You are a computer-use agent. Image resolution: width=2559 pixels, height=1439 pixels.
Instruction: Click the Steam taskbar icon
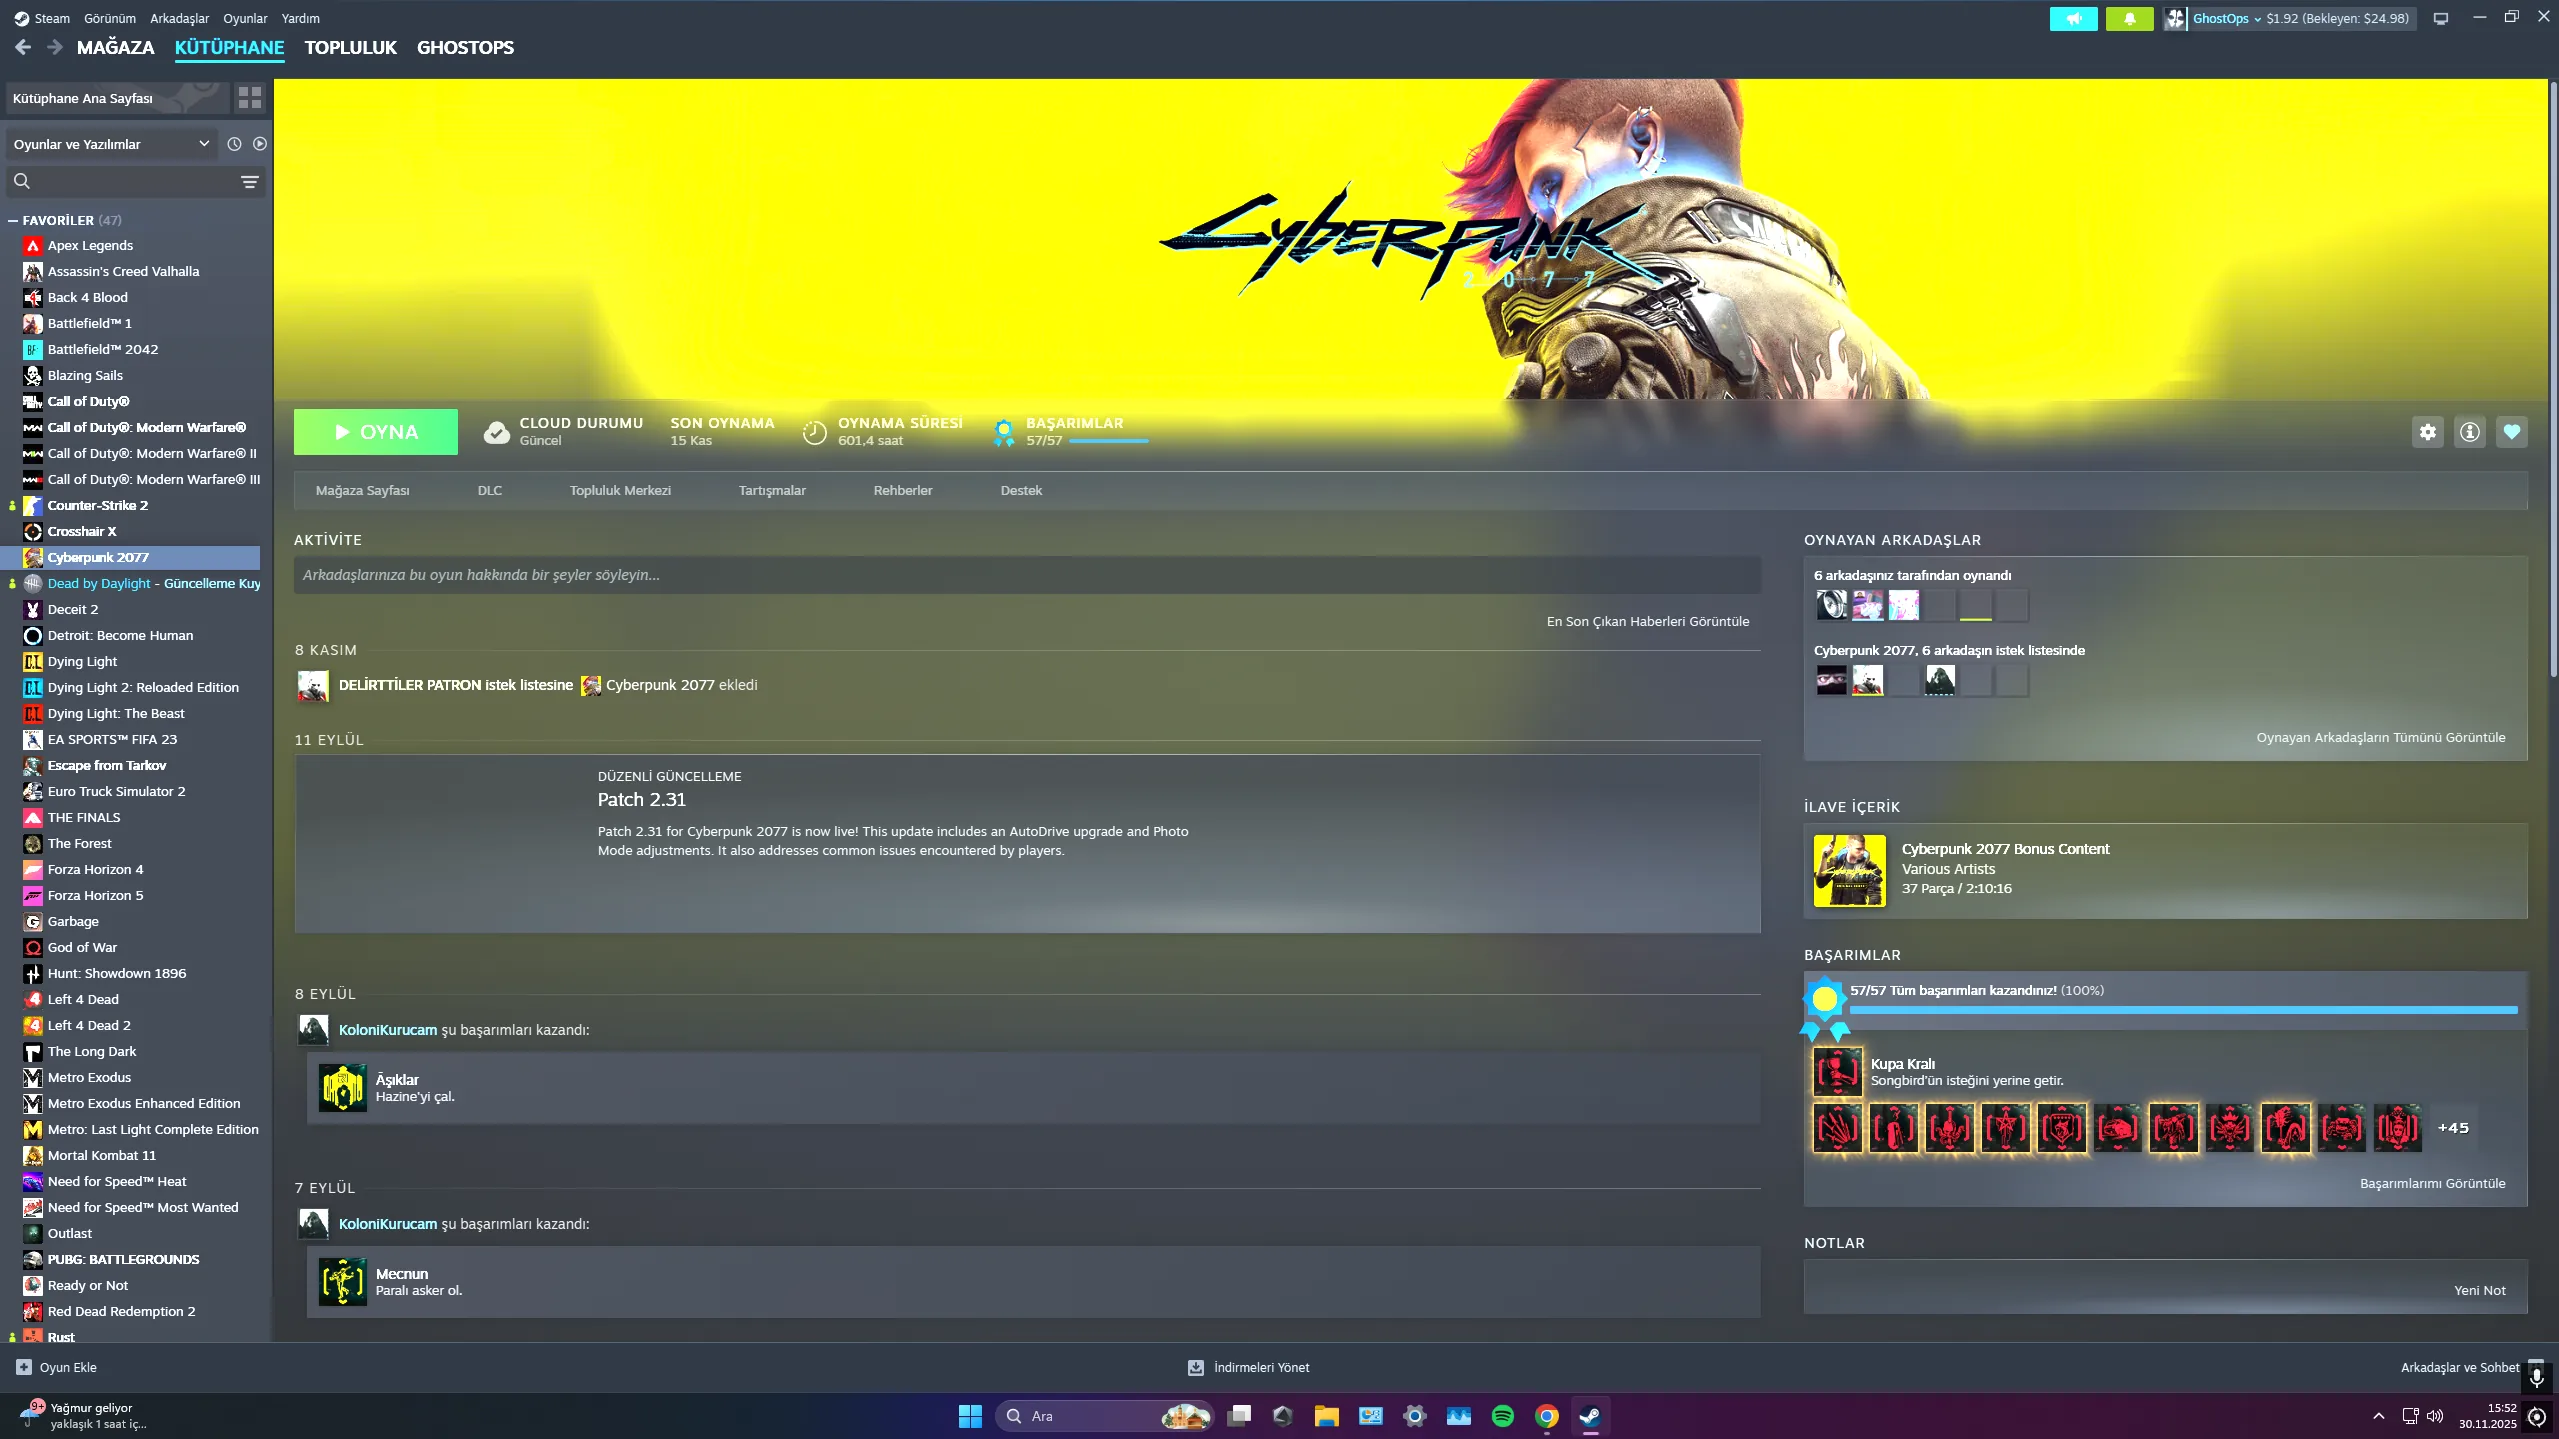click(x=1590, y=1416)
